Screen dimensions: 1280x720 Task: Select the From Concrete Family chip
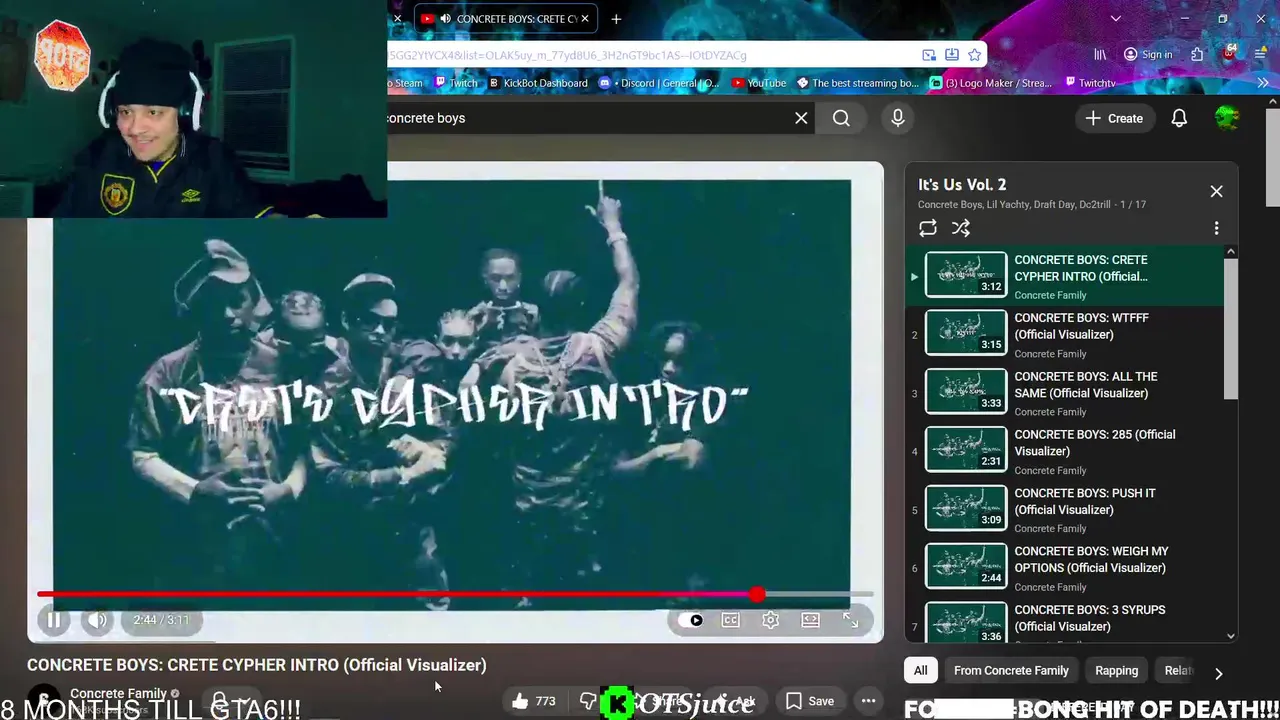pyautogui.click(x=1011, y=671)
